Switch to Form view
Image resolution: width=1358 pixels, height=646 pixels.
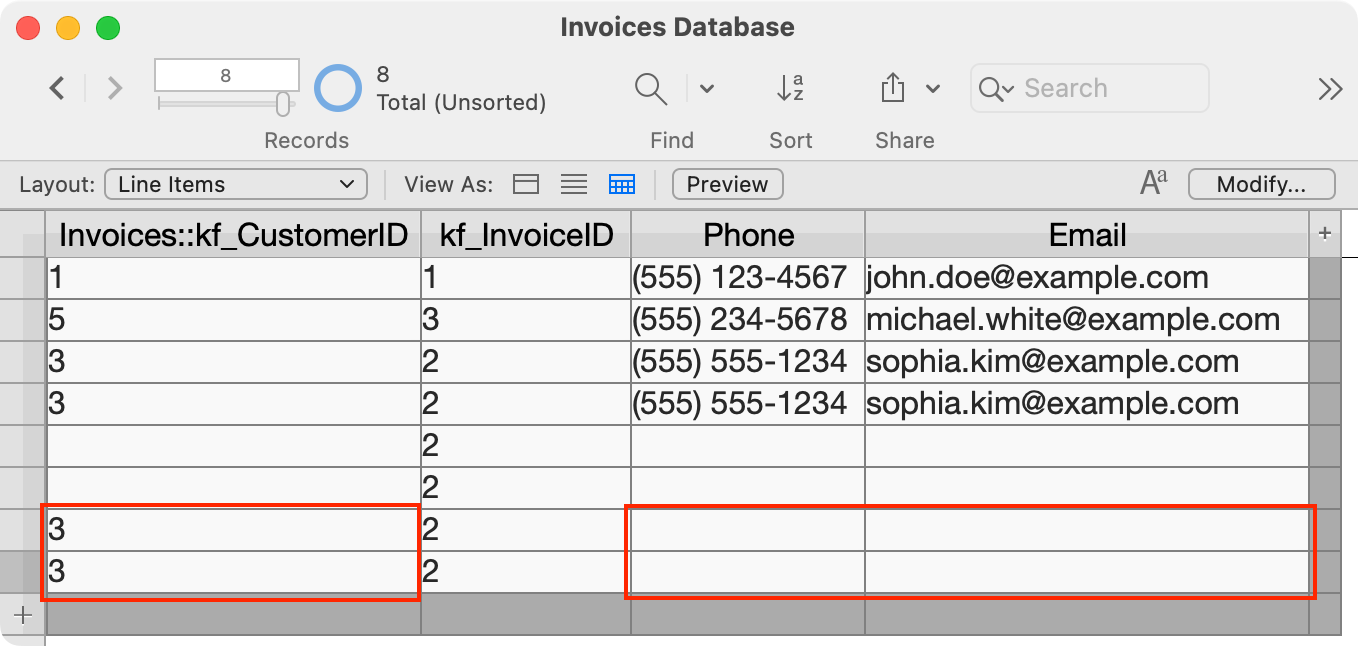point(525,185)
